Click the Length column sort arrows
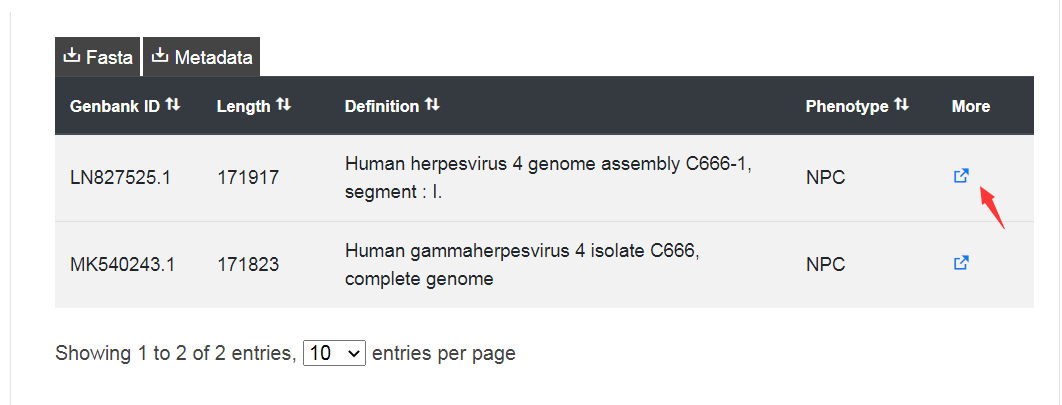Viewport: 1062px width, 405px height. [x=283, y=105]
